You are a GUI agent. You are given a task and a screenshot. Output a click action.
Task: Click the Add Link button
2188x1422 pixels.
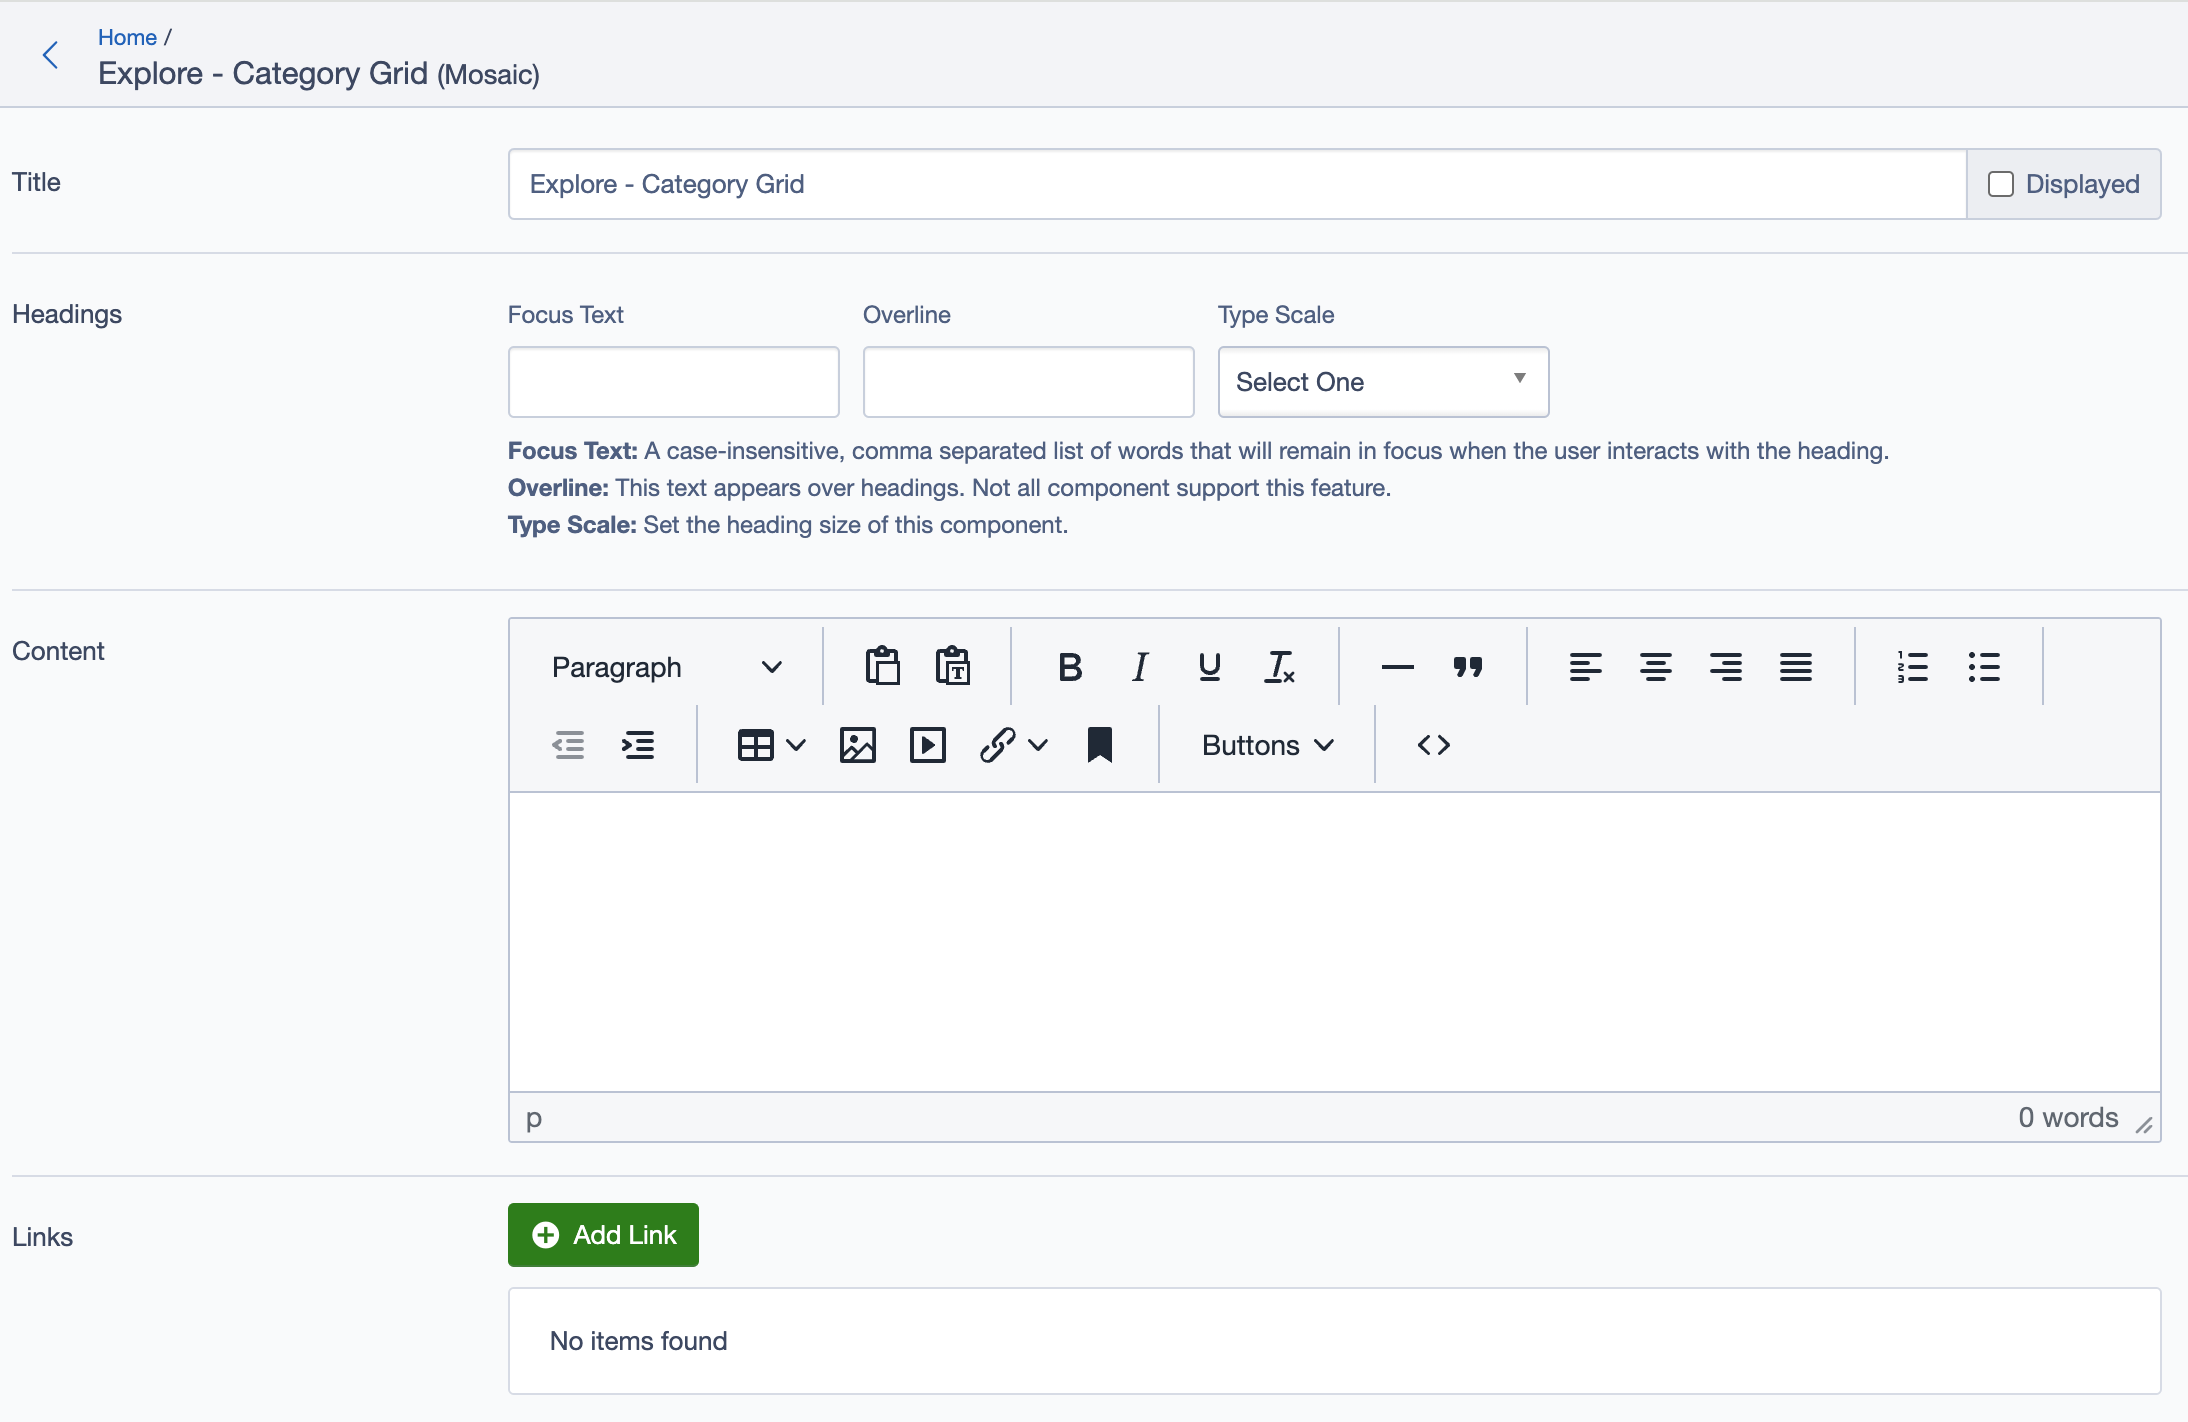tap(603, 1234)
